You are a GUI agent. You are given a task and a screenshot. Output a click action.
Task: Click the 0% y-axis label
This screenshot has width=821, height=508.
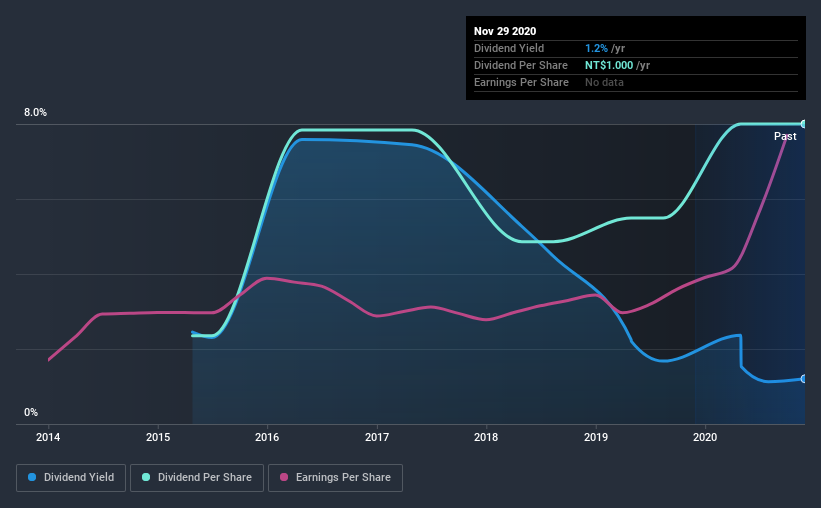click(x=31, y=413)
